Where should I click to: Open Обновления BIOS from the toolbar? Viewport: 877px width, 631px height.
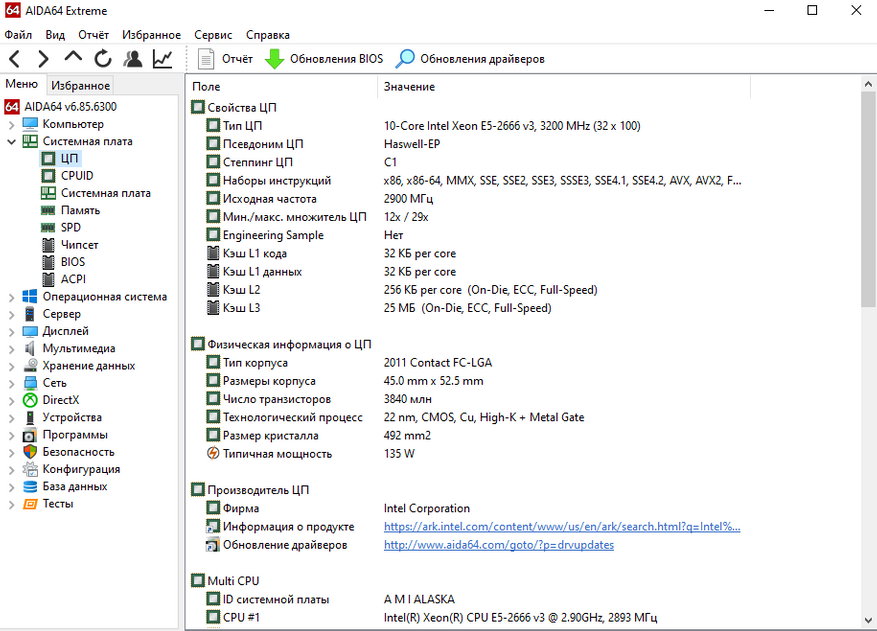point(324,59)
